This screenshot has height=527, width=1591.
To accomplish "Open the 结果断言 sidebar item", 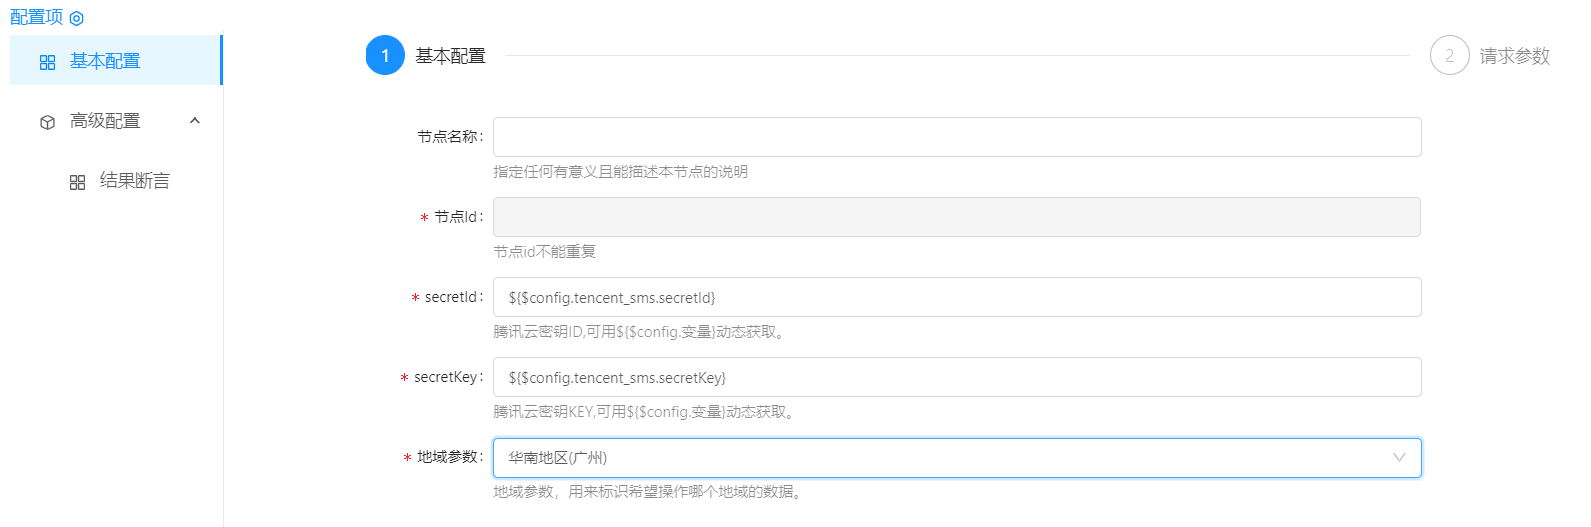I will [x=134, y=181].
